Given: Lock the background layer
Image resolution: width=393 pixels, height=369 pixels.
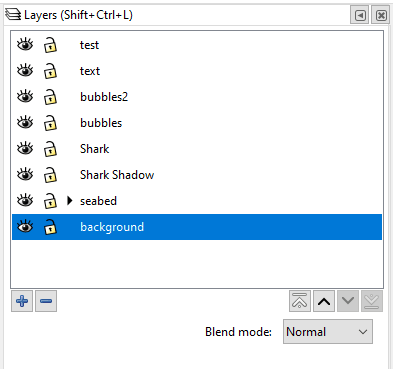Looking at the screenshot, I should point(50,227).
